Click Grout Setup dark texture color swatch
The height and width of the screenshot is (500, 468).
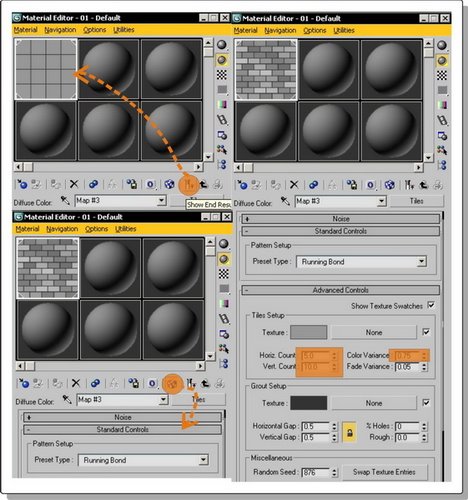[x=308, y=403]
